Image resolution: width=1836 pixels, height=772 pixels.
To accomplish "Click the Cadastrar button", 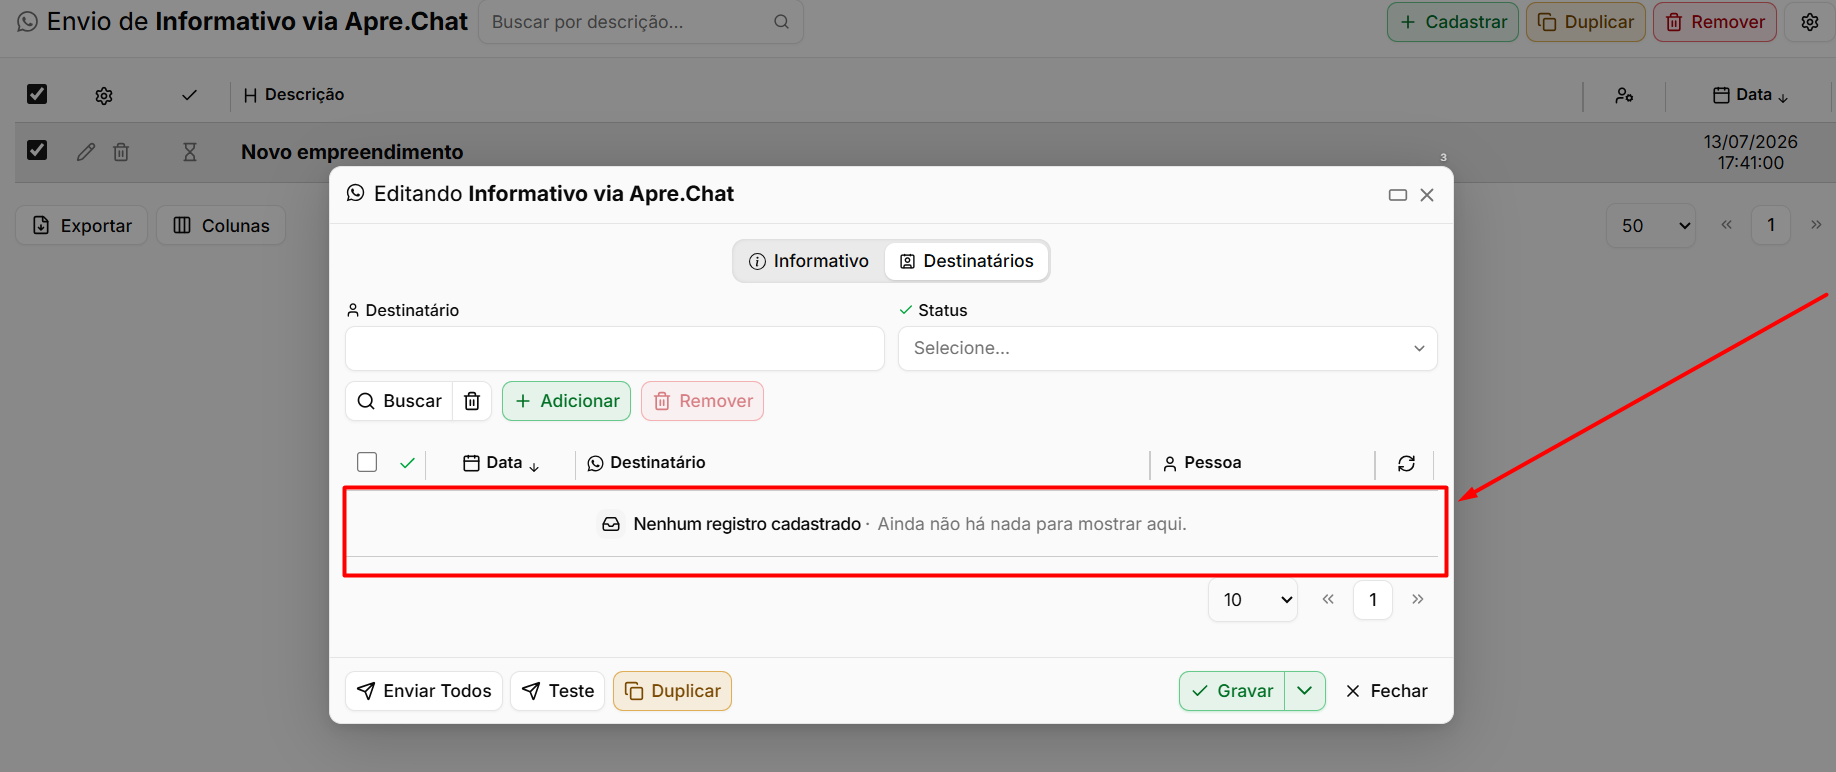I will pos(1453,22).
